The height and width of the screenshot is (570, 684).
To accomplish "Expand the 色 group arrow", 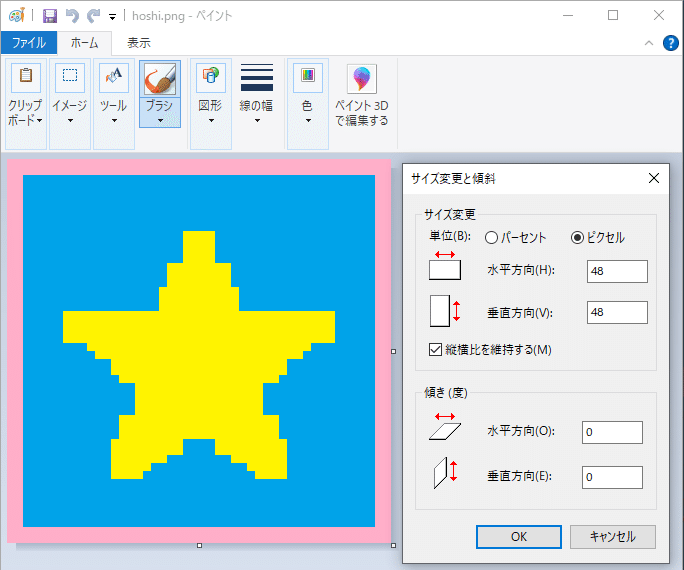I will click(308, 121).
